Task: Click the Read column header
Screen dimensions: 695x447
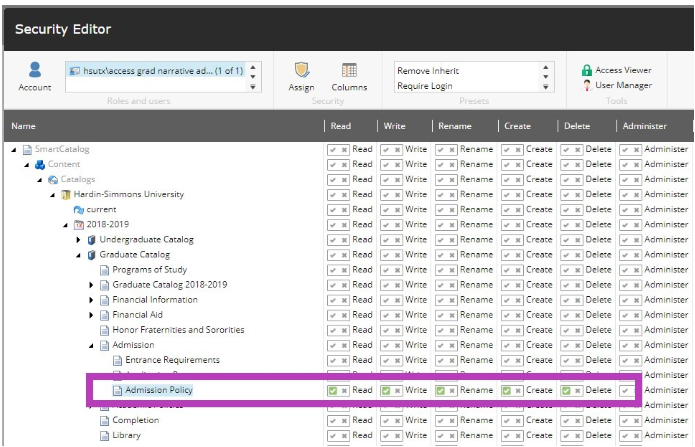Action: click(340, 126)
